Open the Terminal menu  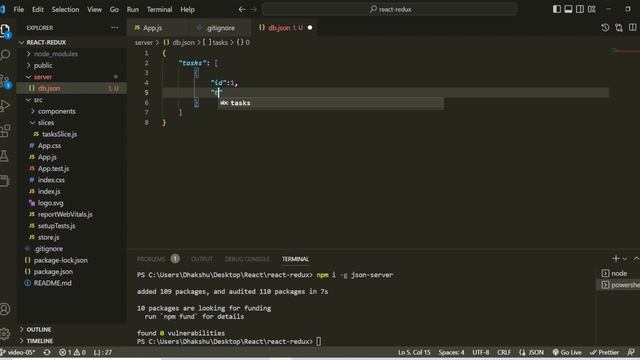click(x=159, y=9)
